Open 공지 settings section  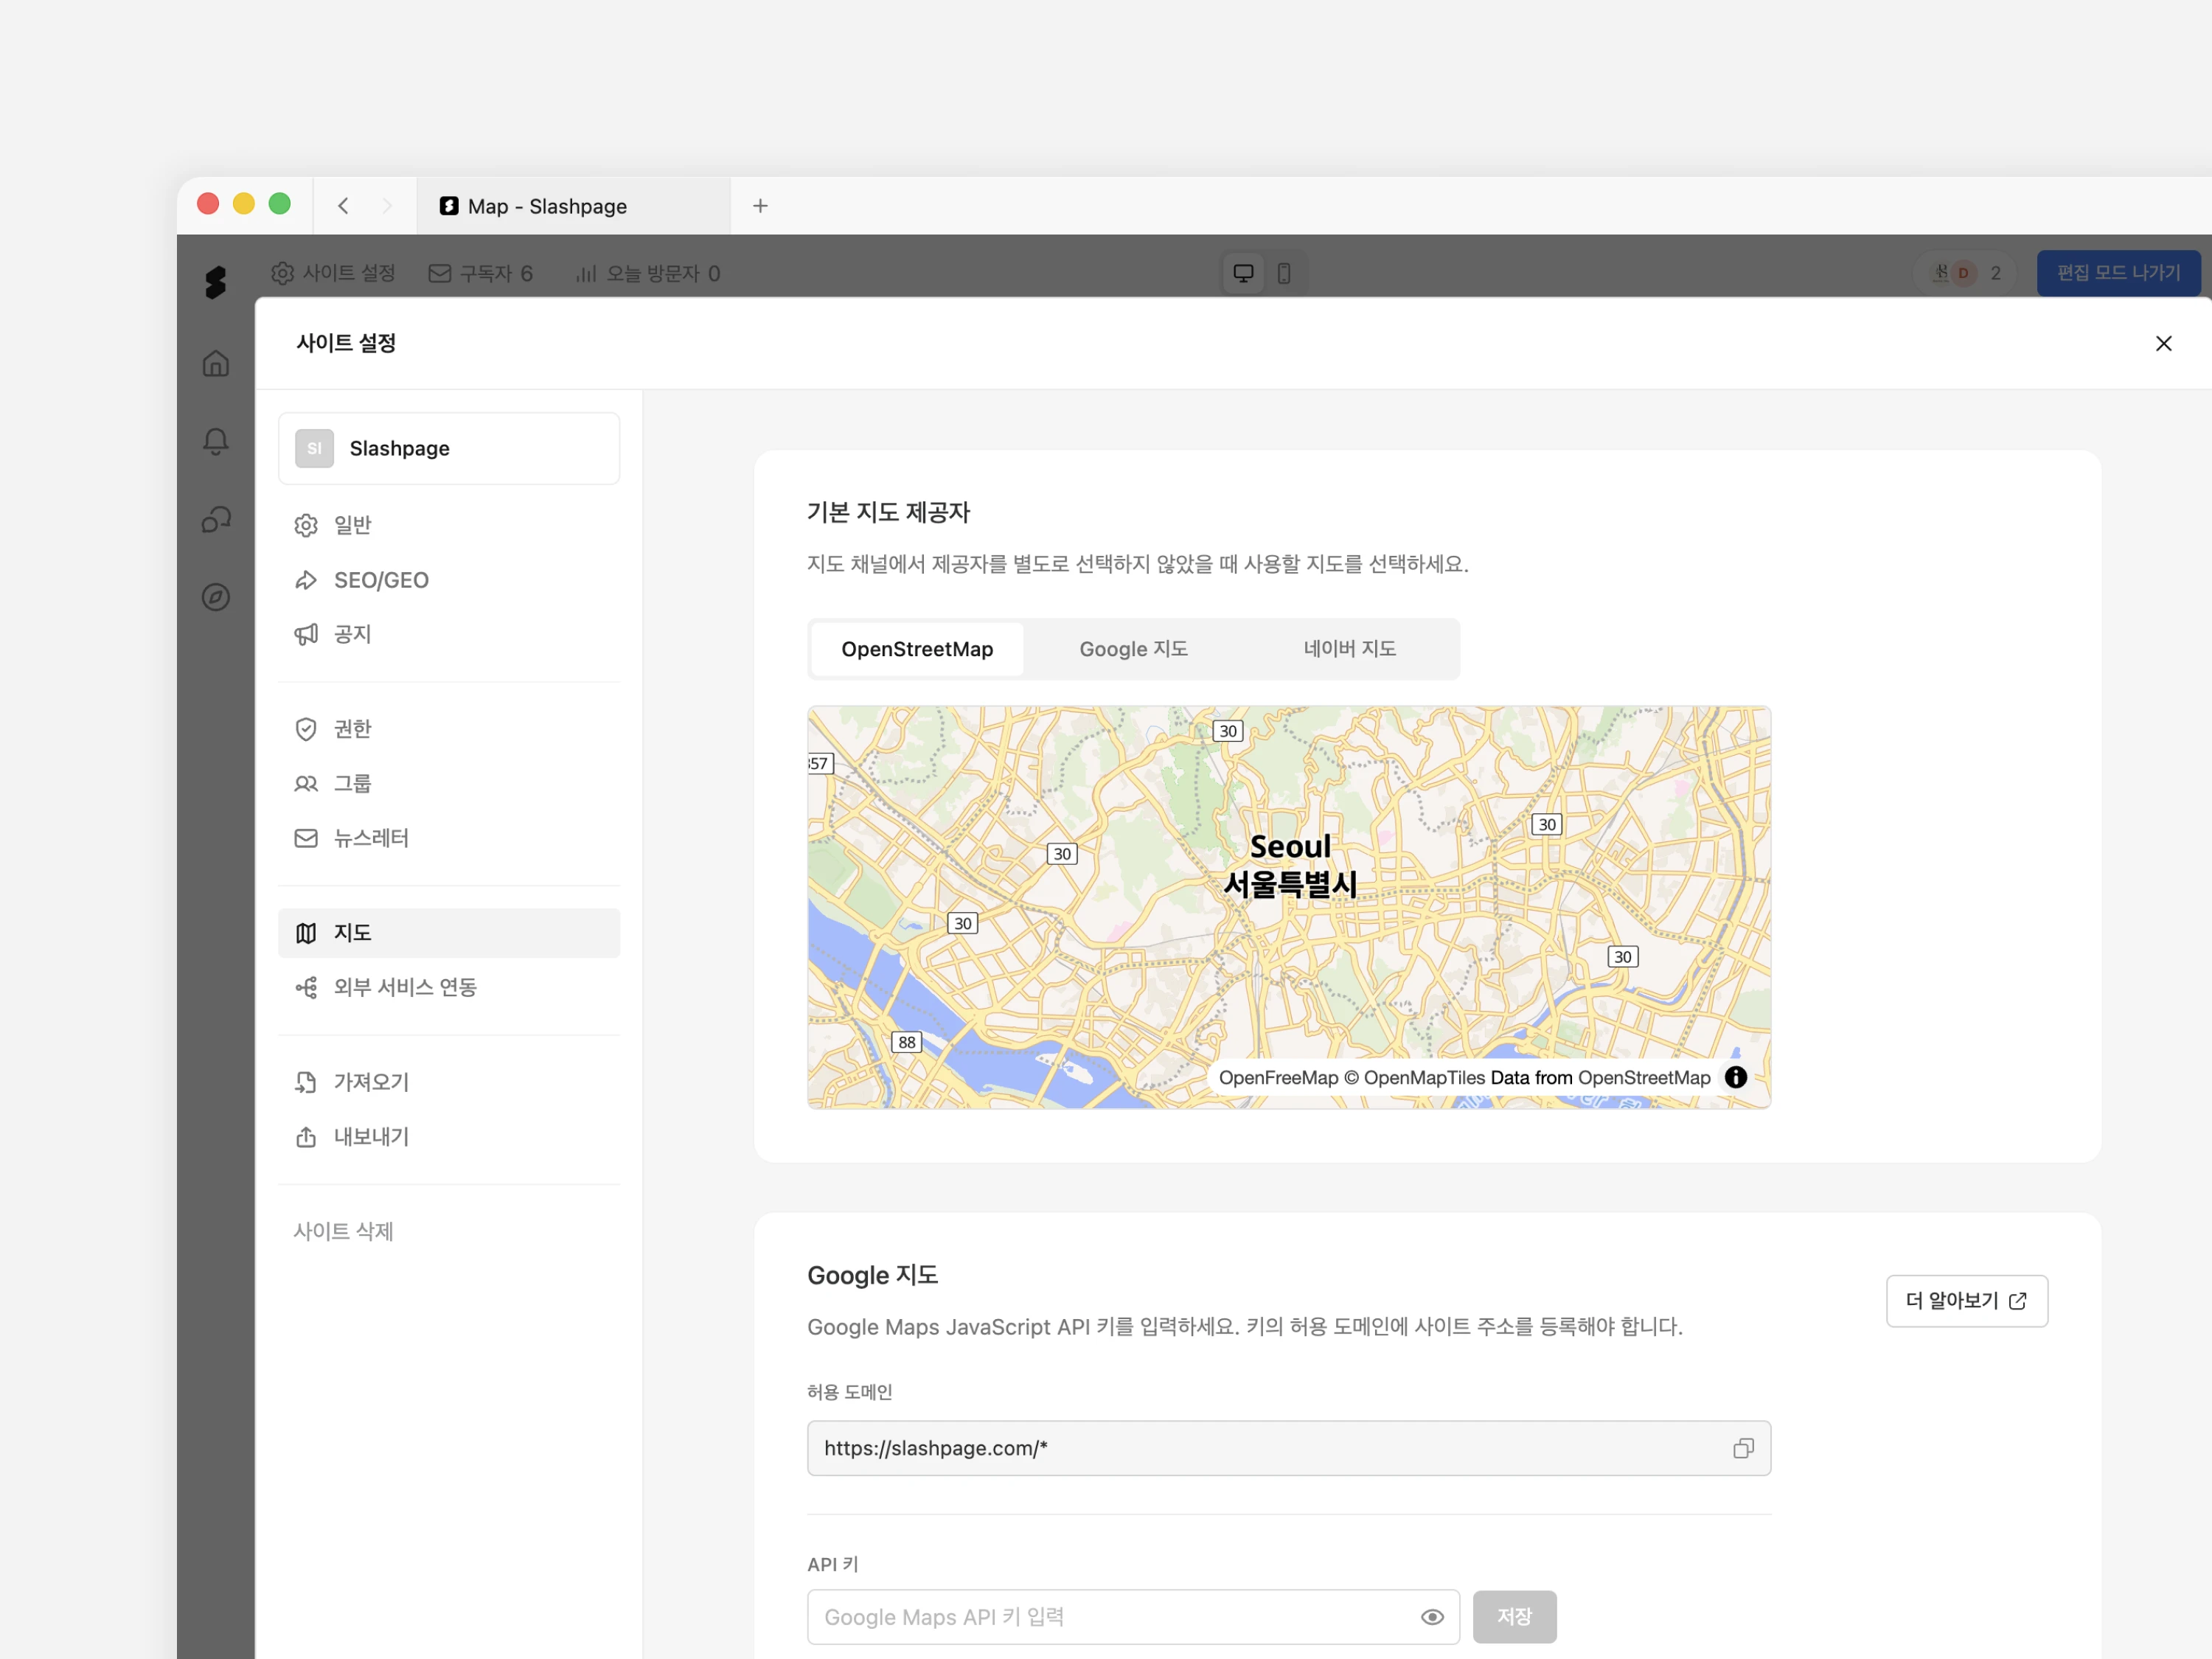click(x=449, y=634)
